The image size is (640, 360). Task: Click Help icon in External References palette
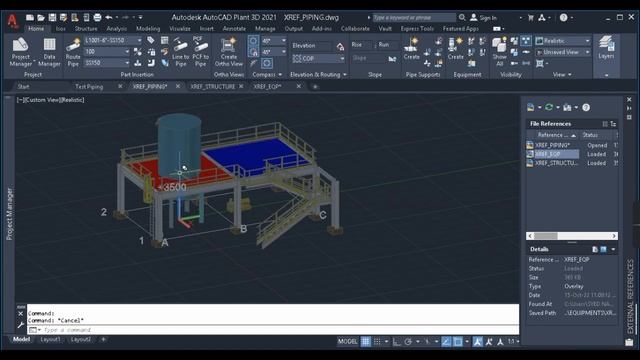point(586,107)
